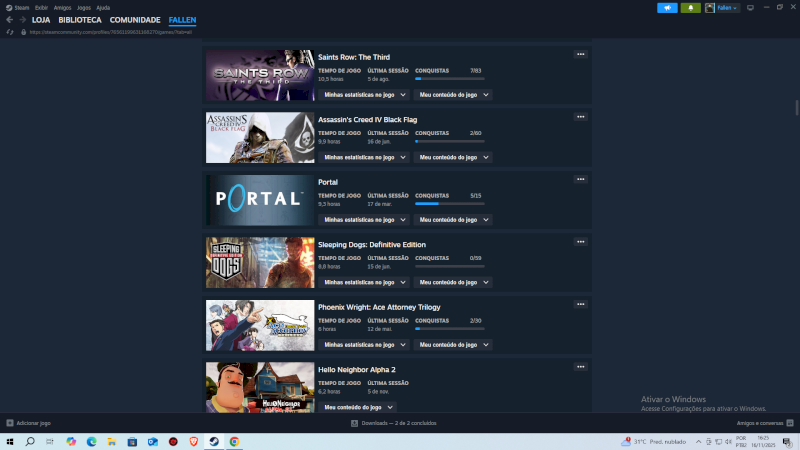Open the Steam menu
The width and height of the screenshot is (800, 450).
pos(21,8)
